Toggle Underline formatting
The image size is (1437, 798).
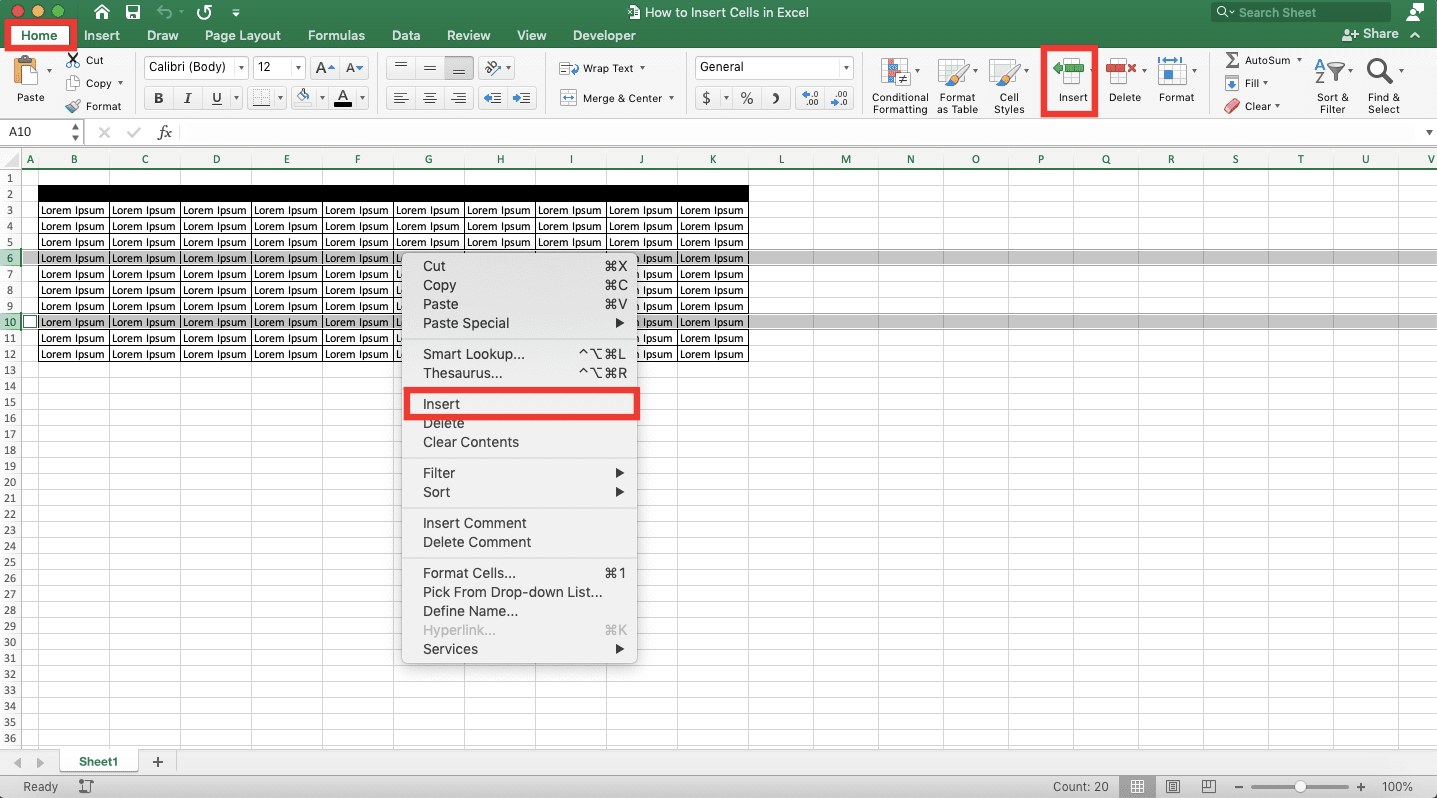216,98
